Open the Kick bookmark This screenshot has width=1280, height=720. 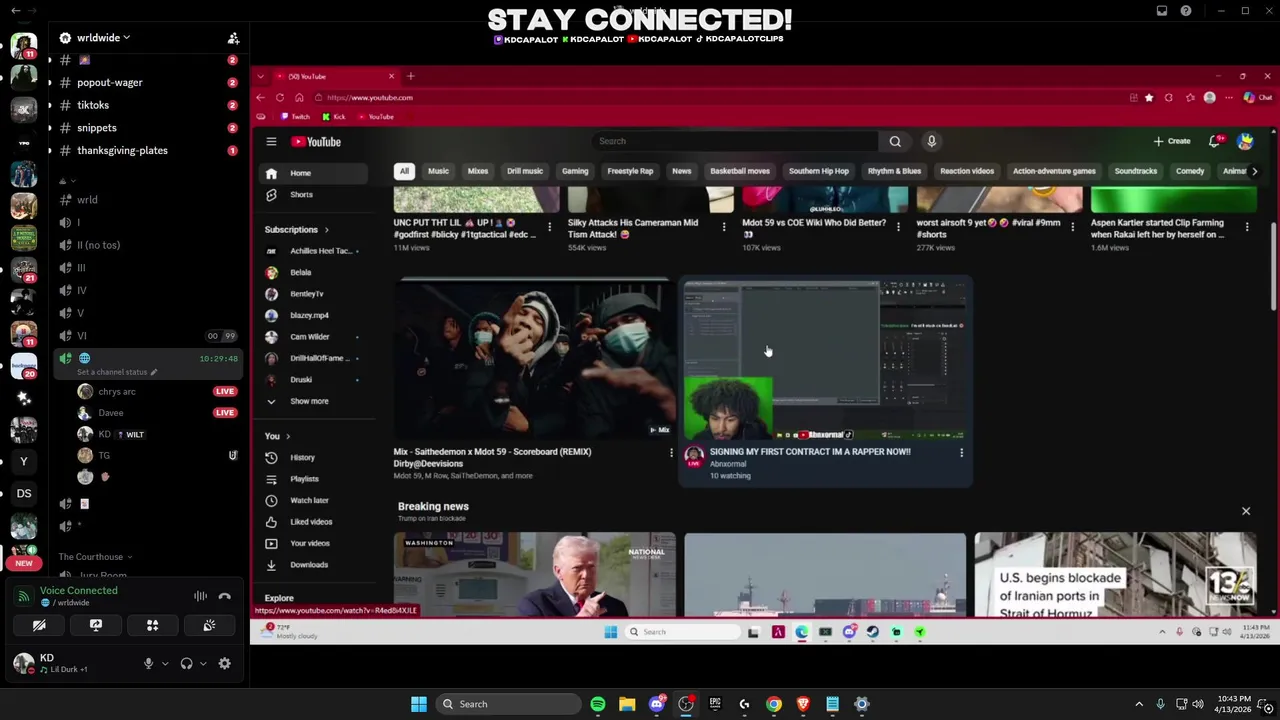(x=333, y=117)
